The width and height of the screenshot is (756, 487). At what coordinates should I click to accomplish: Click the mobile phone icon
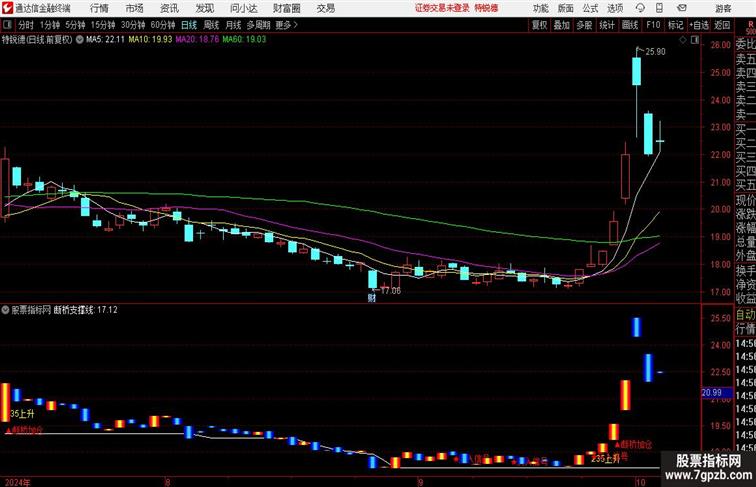pyautogui.click(x=660, y=8)
